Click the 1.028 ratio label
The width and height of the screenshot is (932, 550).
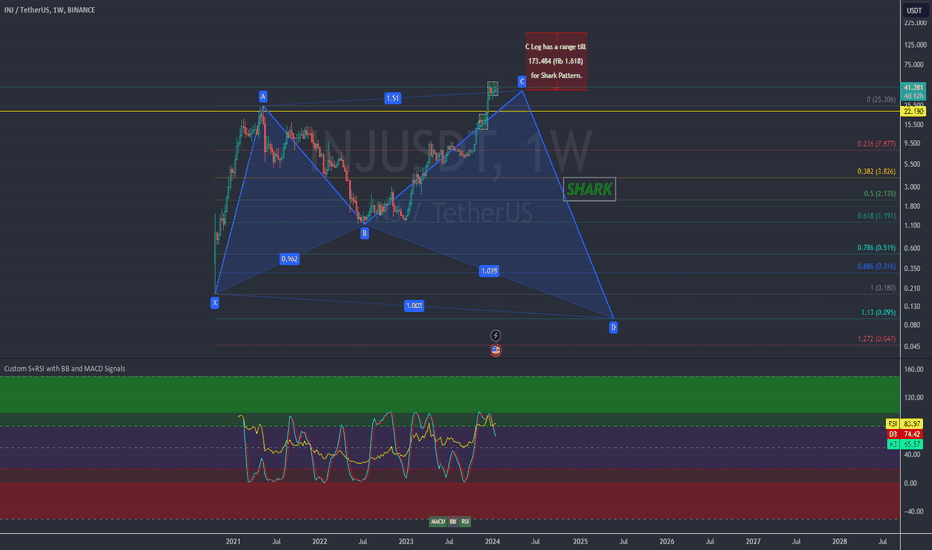(x=489, y=271)
